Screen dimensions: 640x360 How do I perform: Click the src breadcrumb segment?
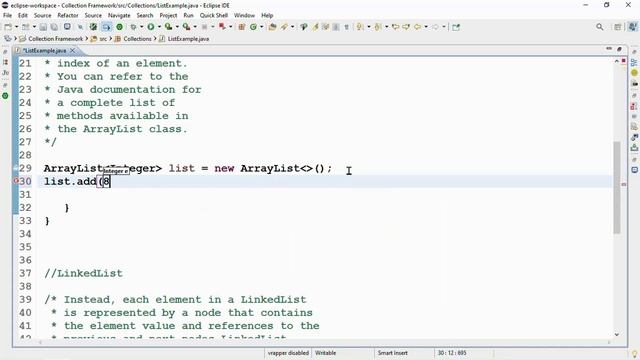(103, 39)
